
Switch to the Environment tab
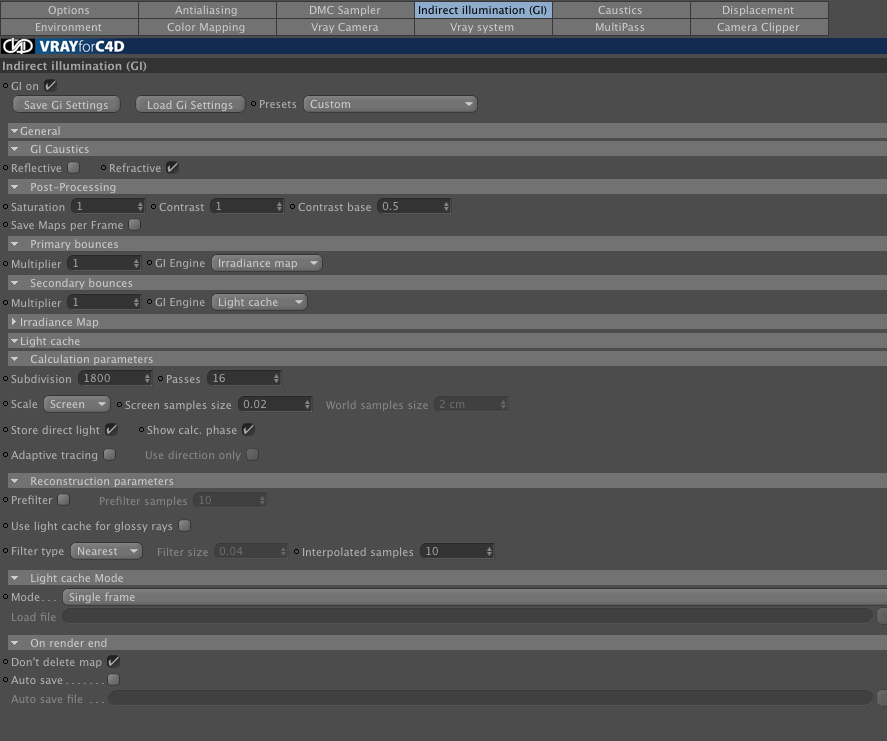pyautogui.click(x=69, y=27)
